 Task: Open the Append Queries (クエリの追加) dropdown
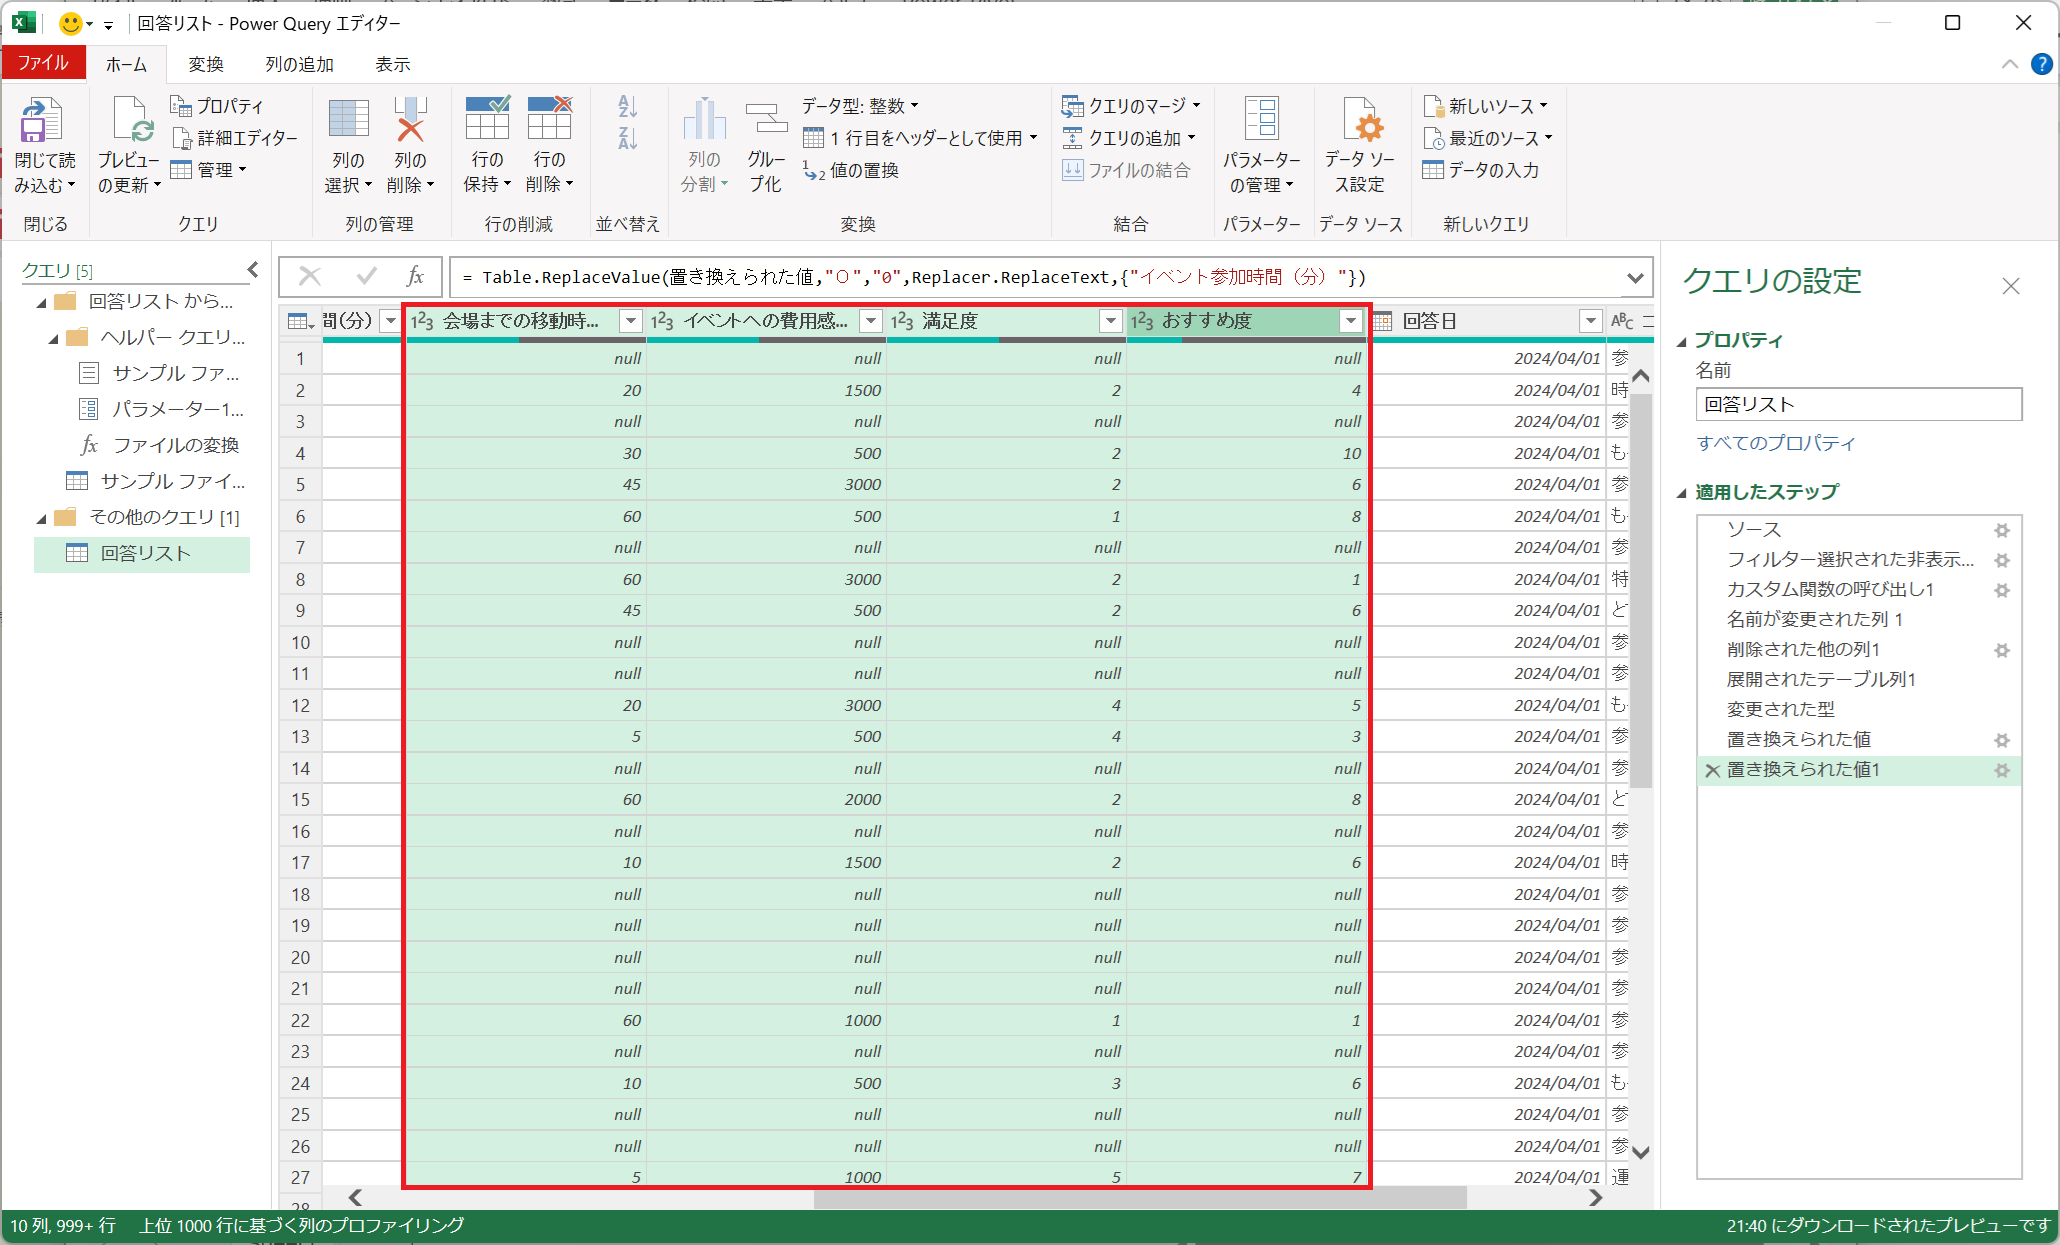[x=1129, y=138]
